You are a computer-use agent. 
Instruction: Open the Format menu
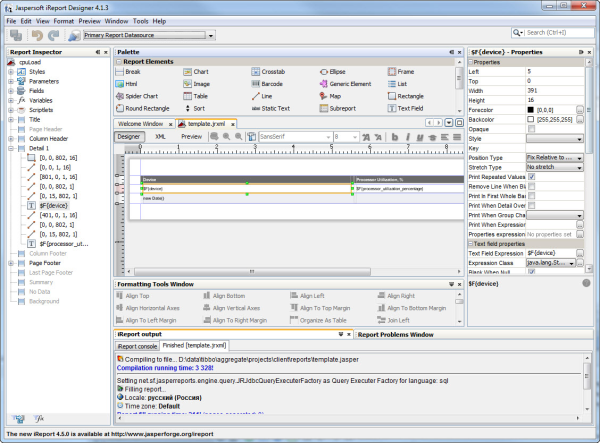64,21
